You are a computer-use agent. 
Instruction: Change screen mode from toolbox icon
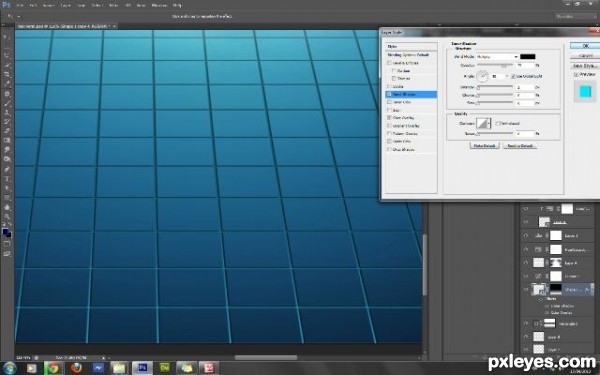point(7,253)
